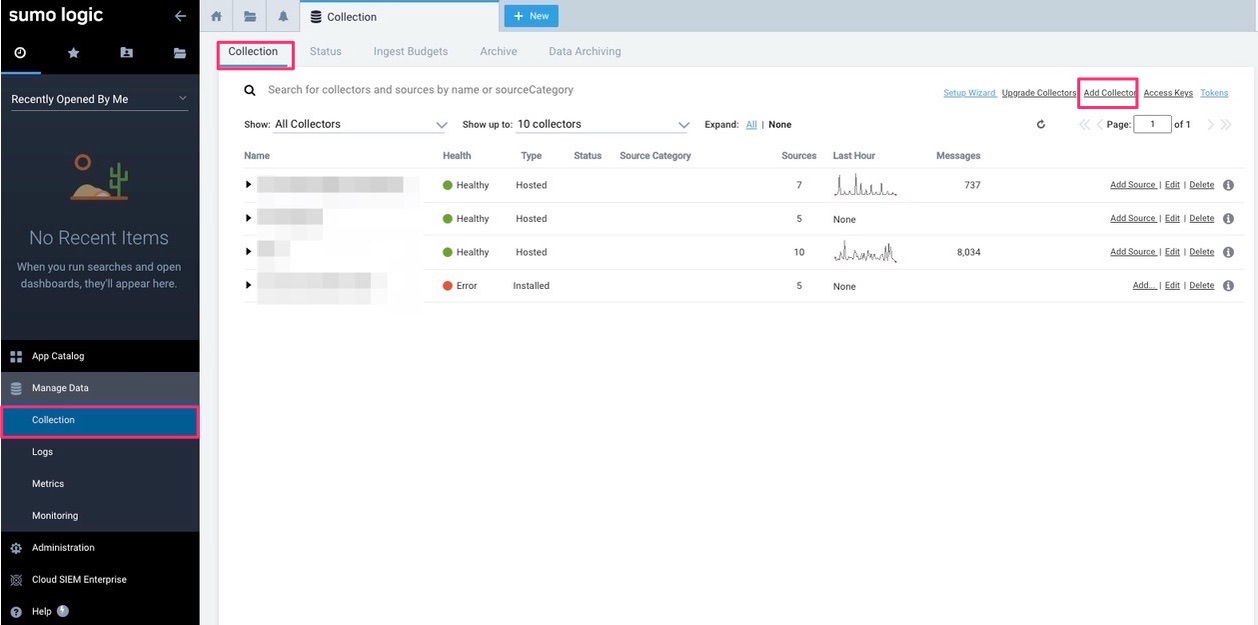Show favorites via the star icon
1258x625 pixels.
click(x=73, y=53)
